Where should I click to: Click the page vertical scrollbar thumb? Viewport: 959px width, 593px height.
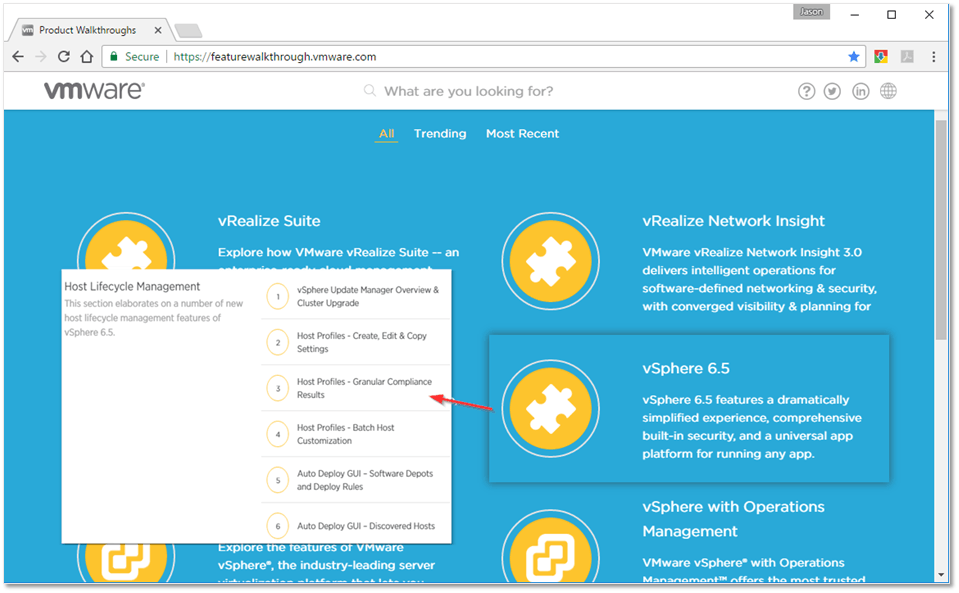click(x=941, y=229)
